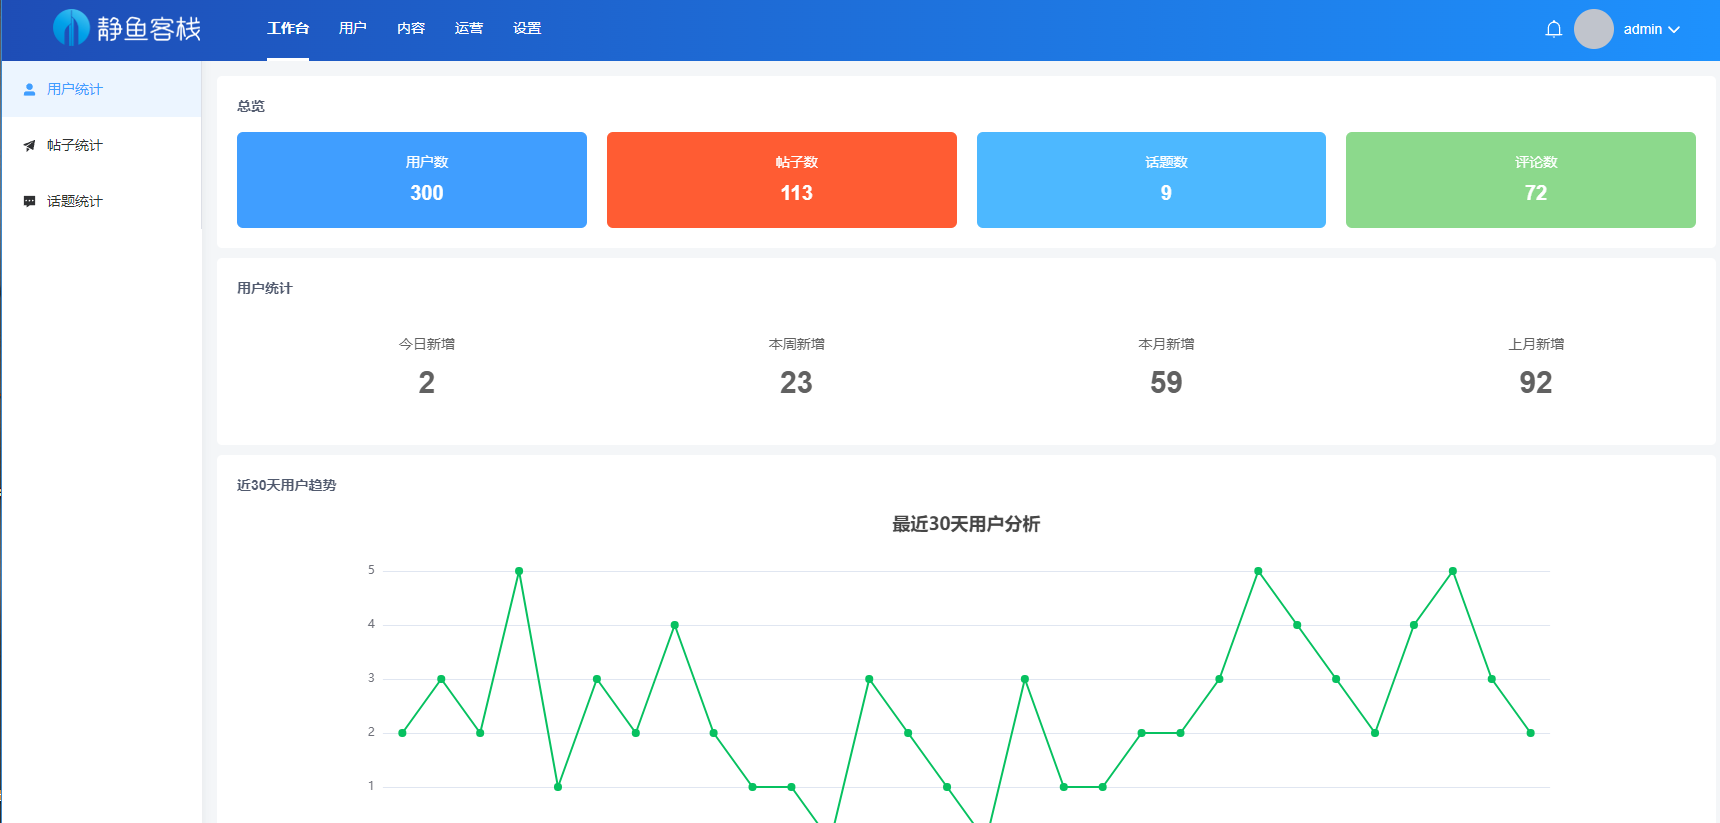Click the blue 用户数 300 card
Viewport: 1720px width, 823px height.
412,180
